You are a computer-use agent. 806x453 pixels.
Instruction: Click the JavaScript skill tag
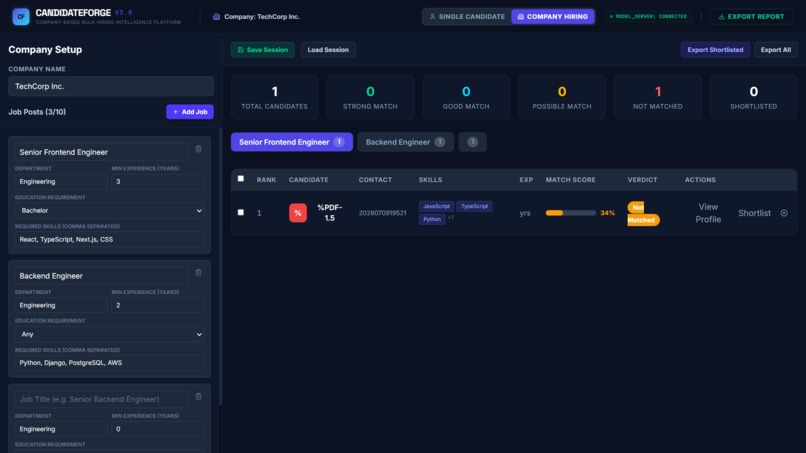436,206
